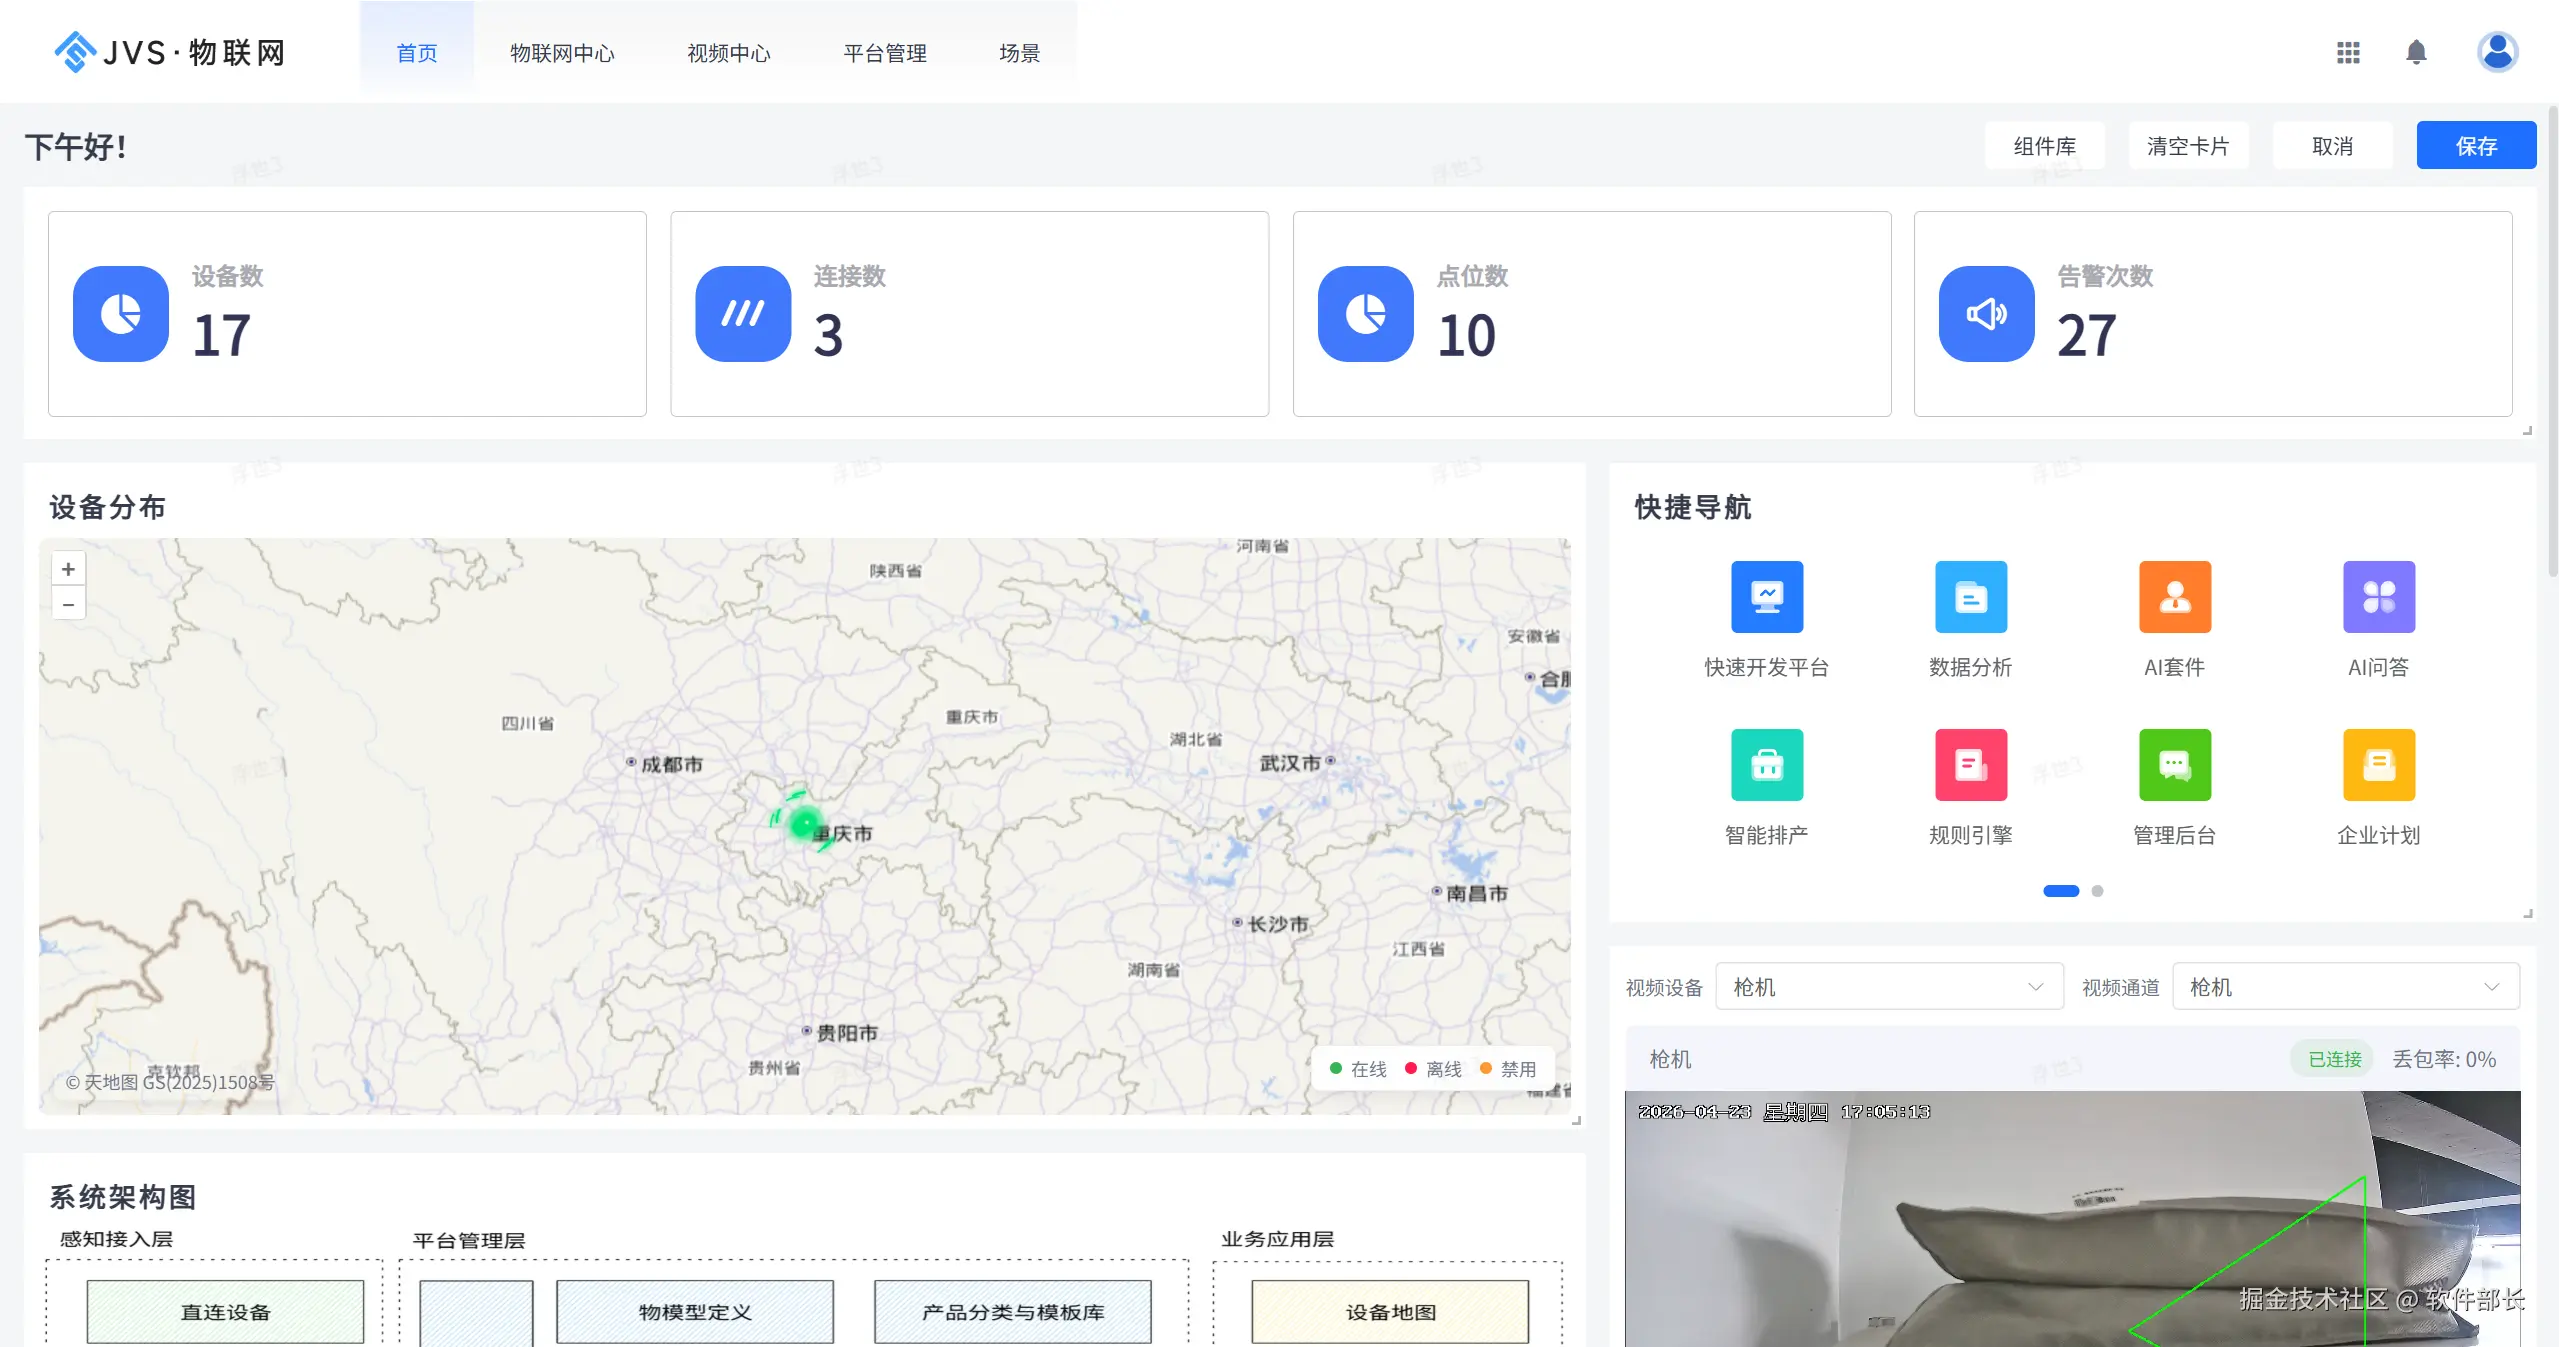The image size is (2559, 1347).
Task: Open the 快速开发平台 shortcut icon
Action: click(1766, 597)
